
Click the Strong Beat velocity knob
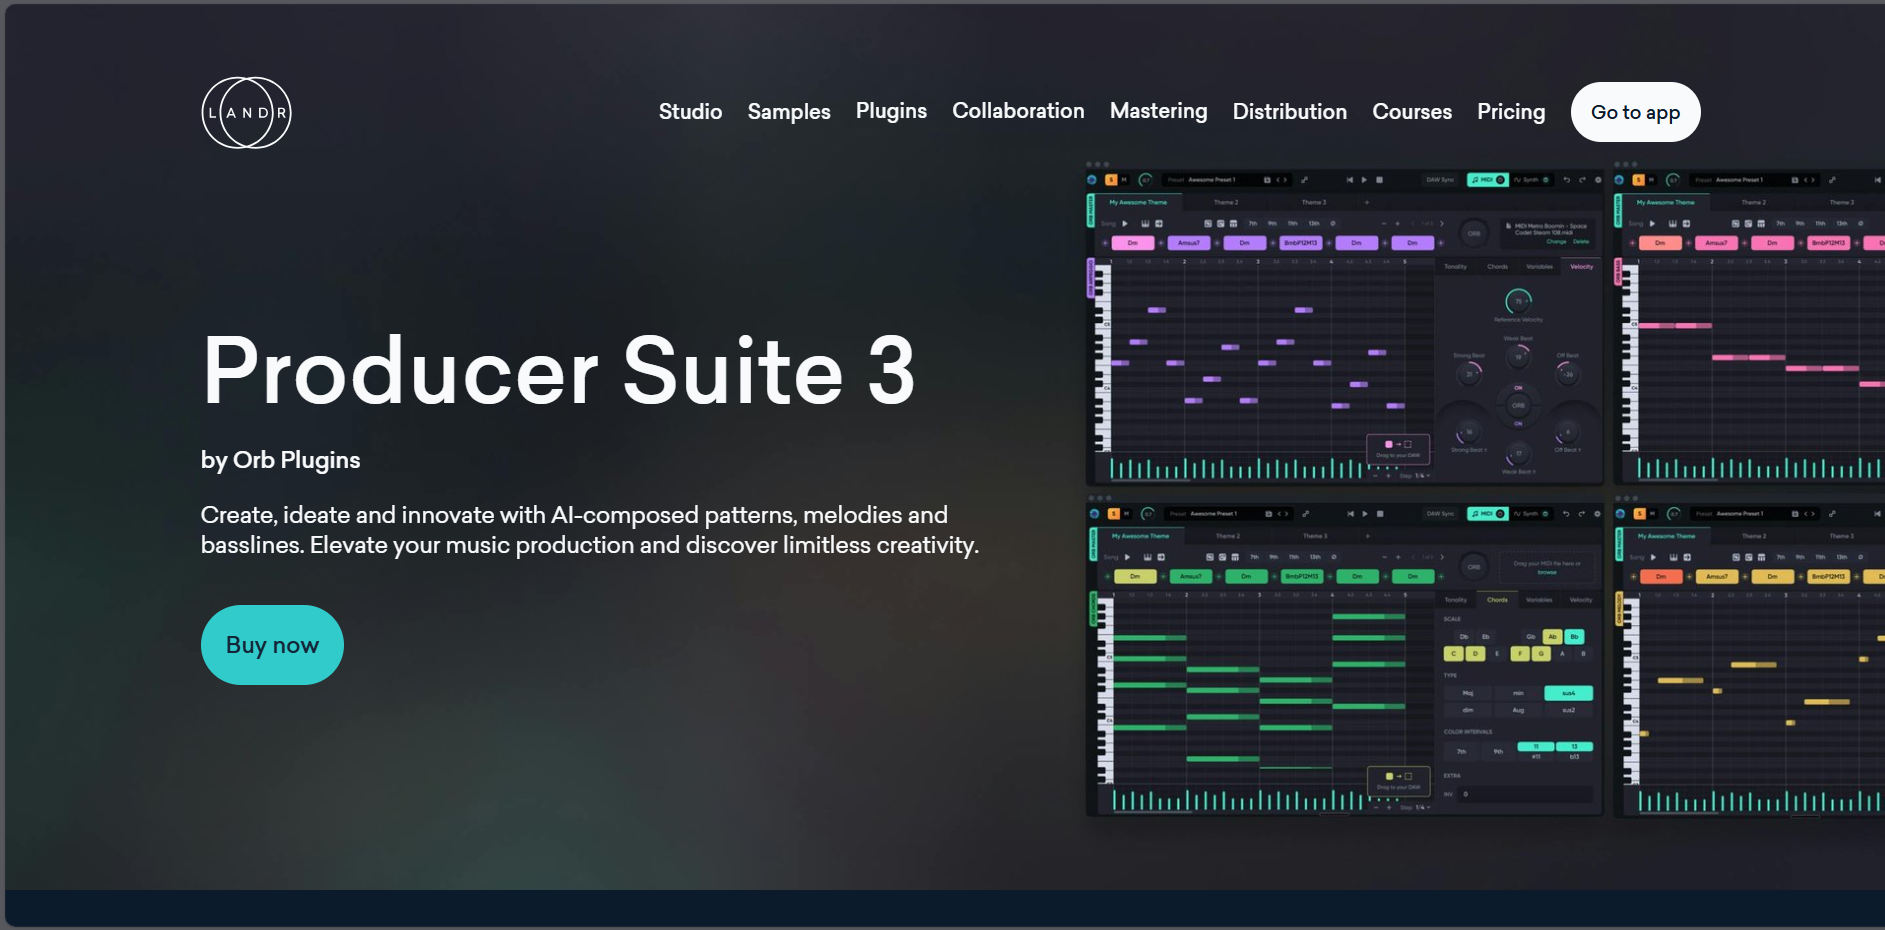tap(1469, 374)
